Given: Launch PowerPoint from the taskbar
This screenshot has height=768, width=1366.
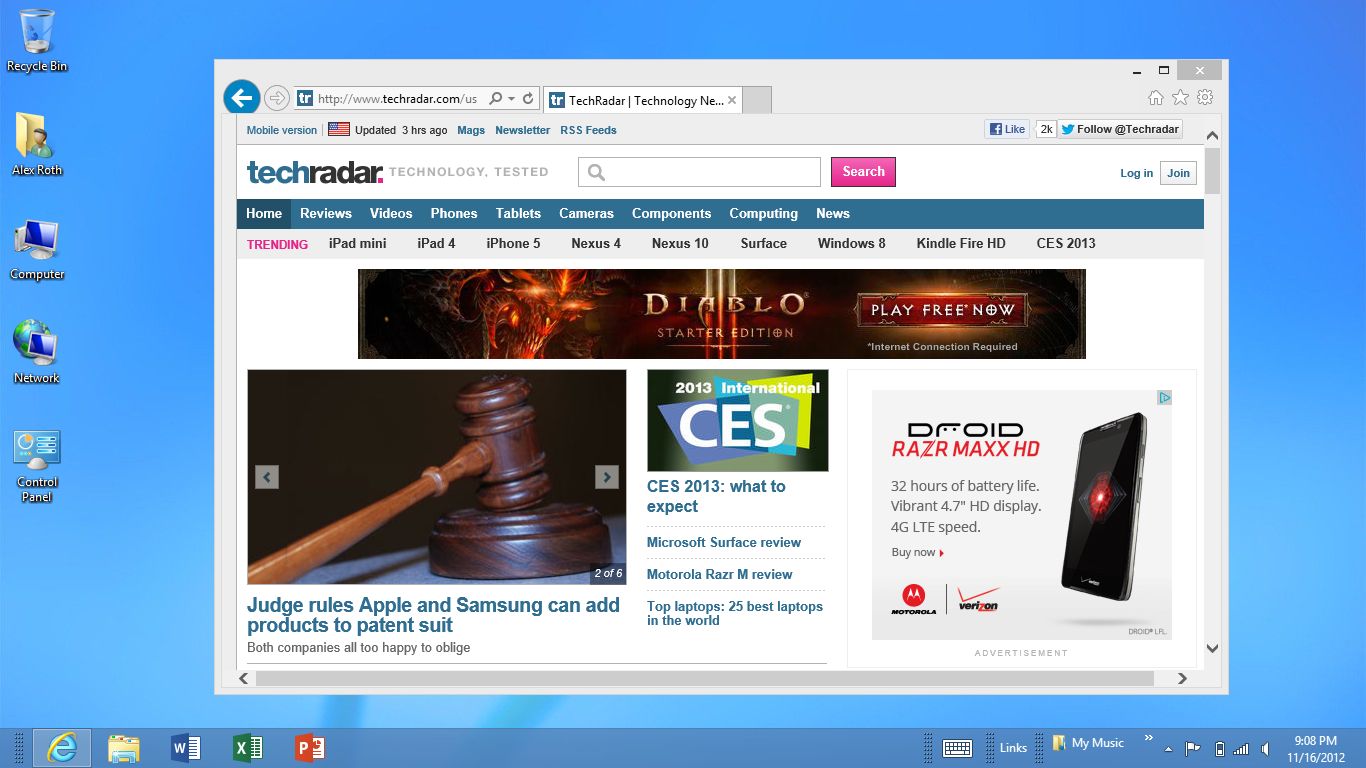Looking at the screenshot, I should click(x=310, y=747).
